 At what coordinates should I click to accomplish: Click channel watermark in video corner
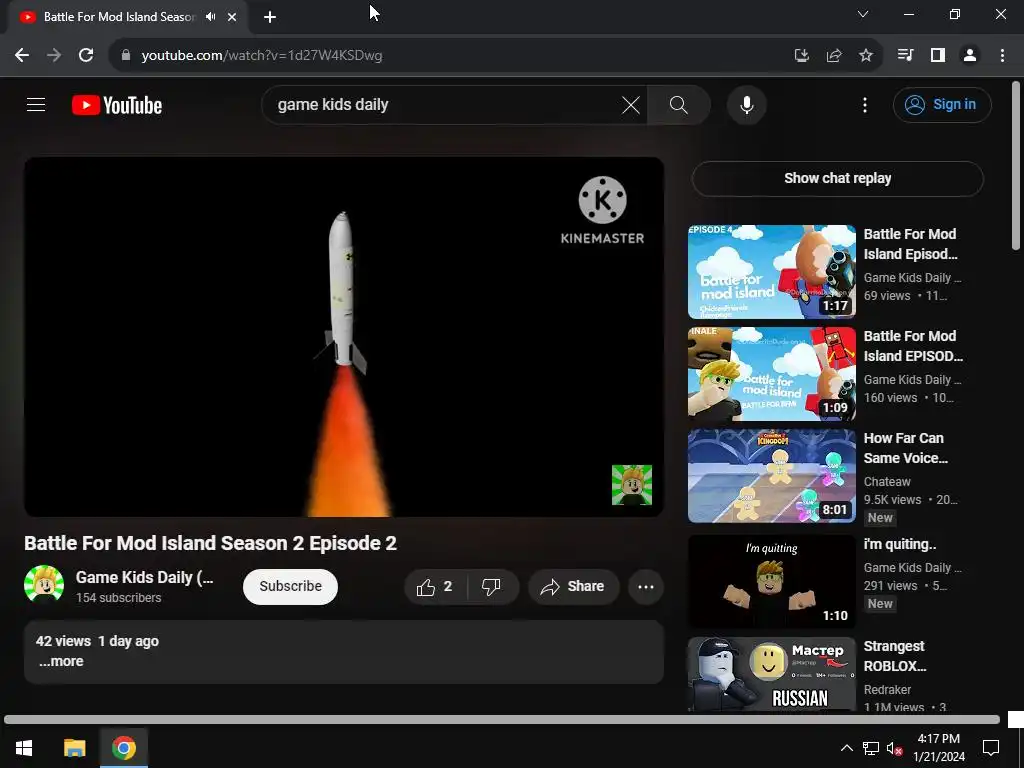click(632, 485)
